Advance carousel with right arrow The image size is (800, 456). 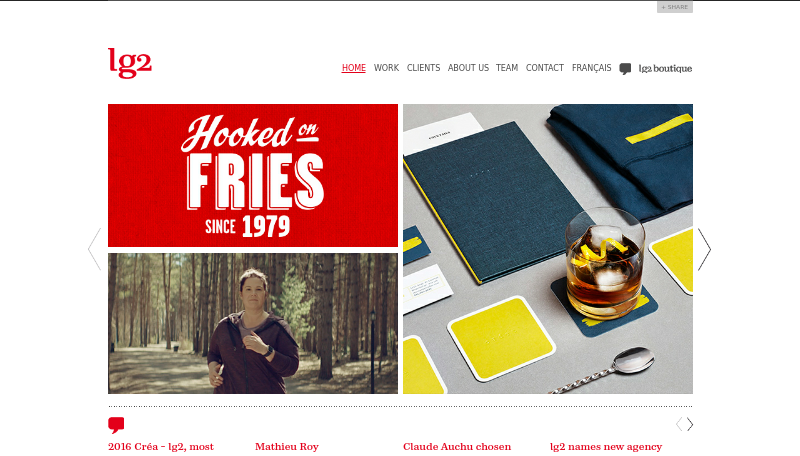[x=704, y=249]
